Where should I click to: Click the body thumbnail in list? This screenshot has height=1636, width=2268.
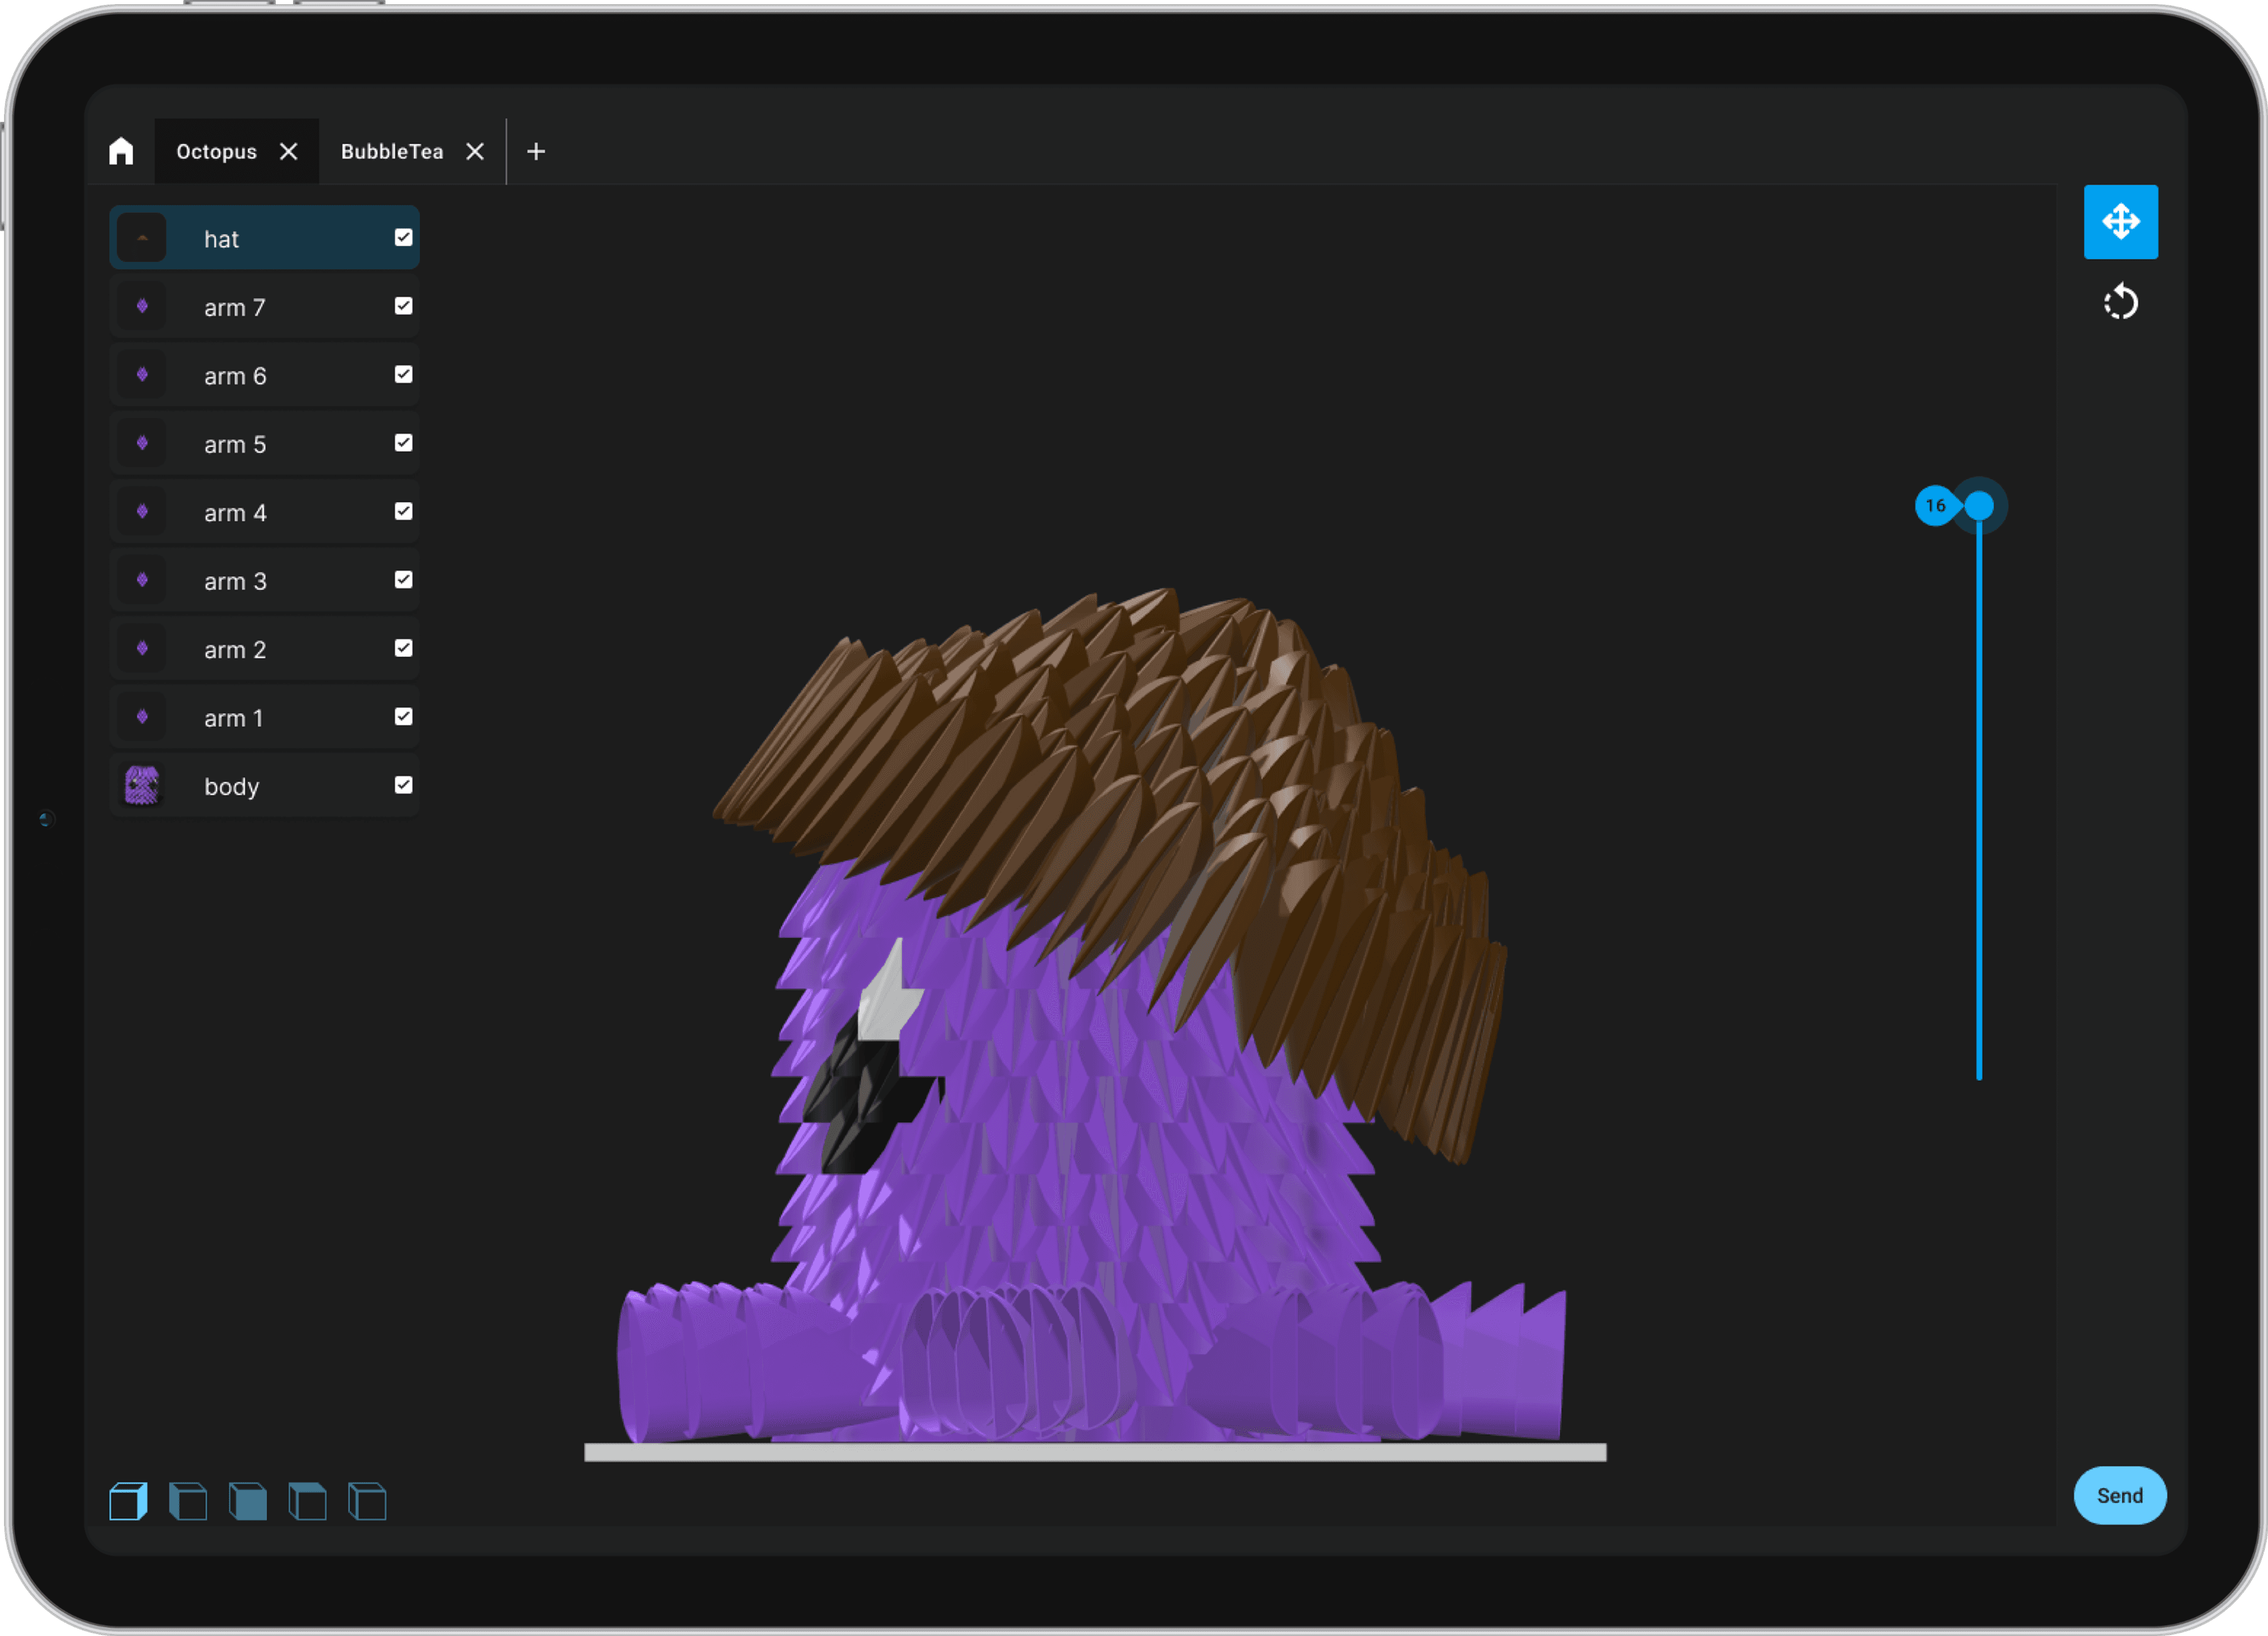pos(142,786)
